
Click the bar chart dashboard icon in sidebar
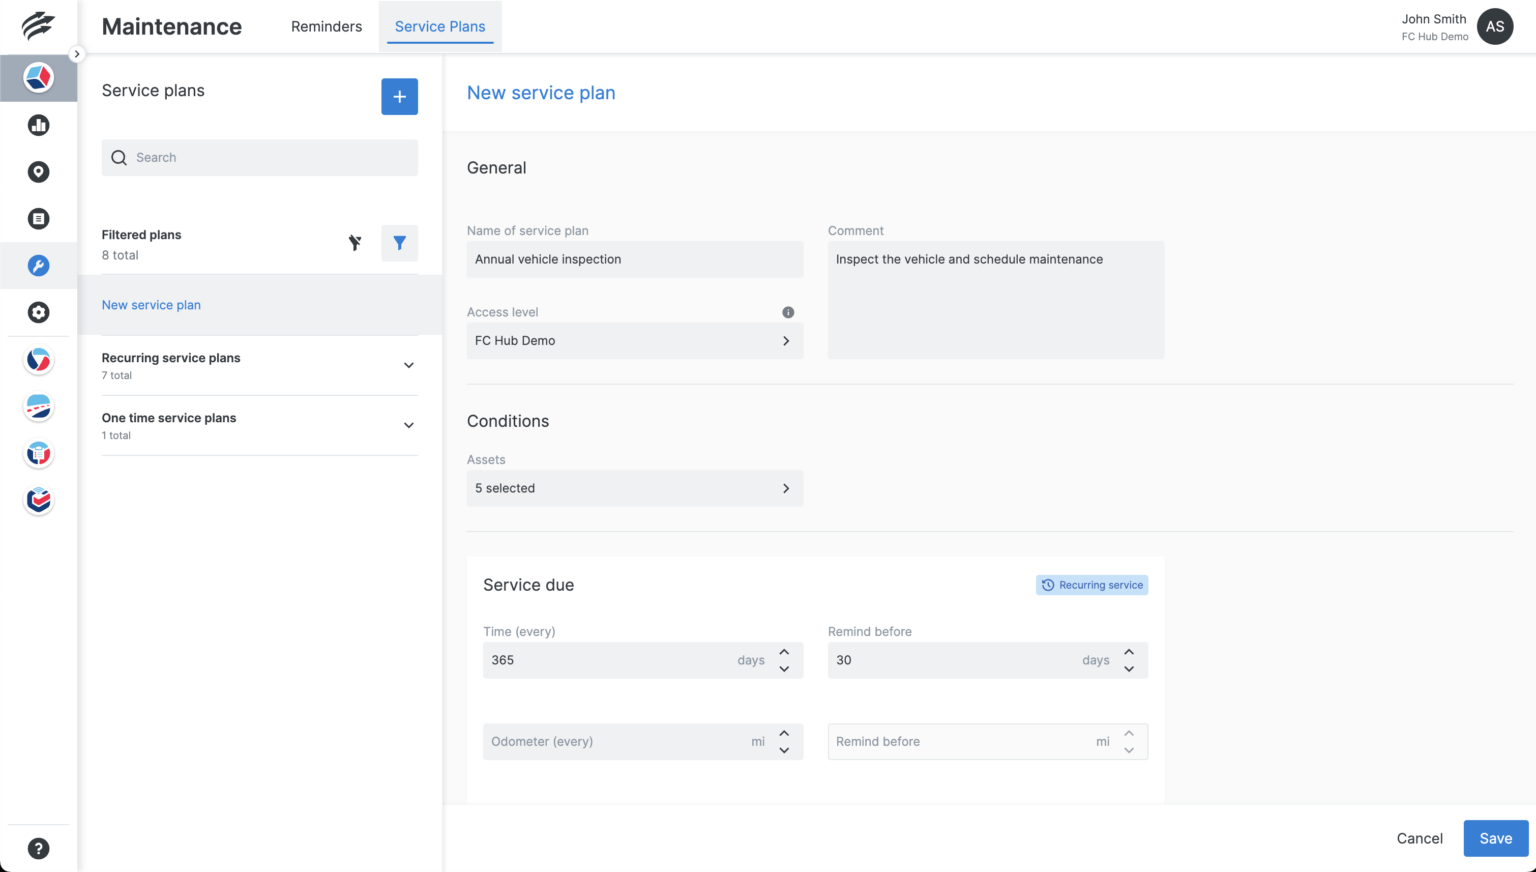38,125
